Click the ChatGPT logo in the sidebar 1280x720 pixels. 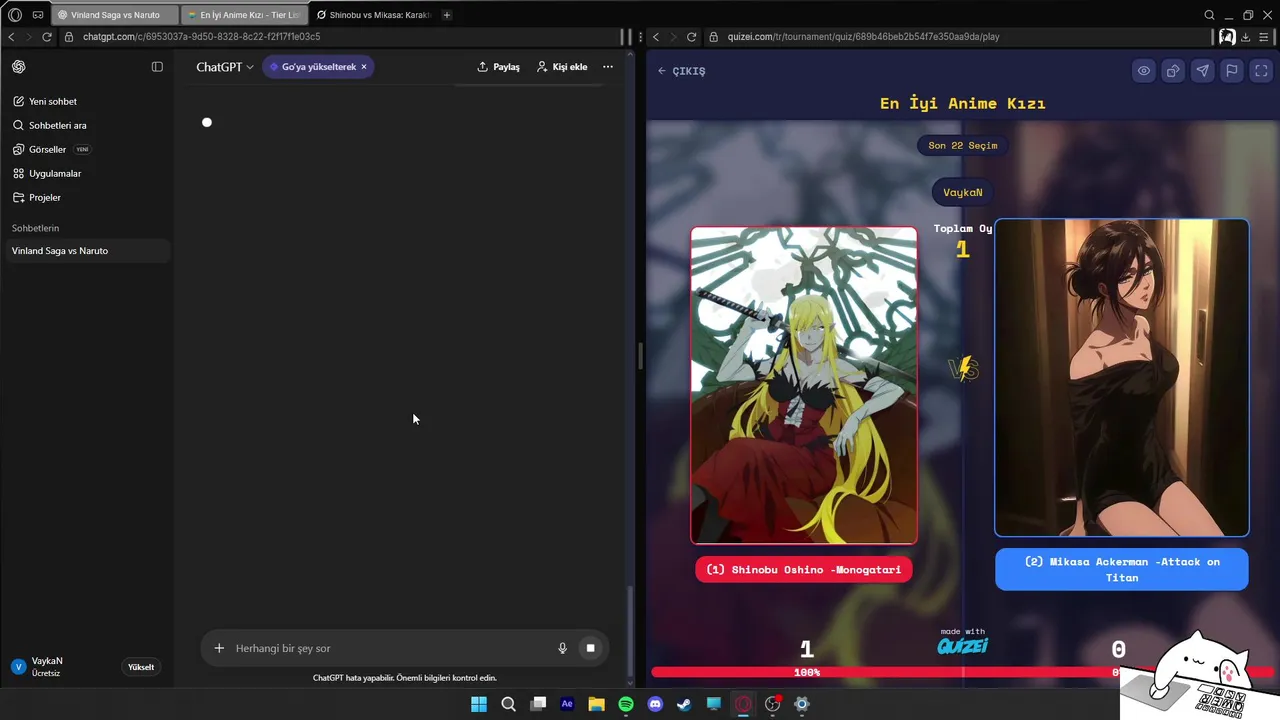(x=19, y=67)
